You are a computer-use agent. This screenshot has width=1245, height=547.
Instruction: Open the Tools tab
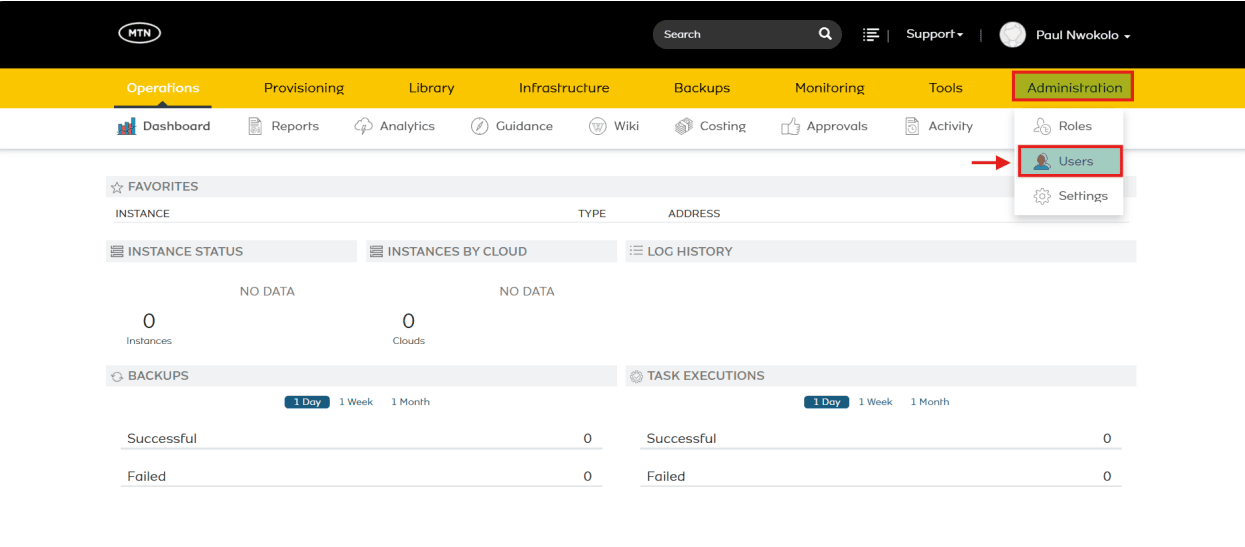946,88
